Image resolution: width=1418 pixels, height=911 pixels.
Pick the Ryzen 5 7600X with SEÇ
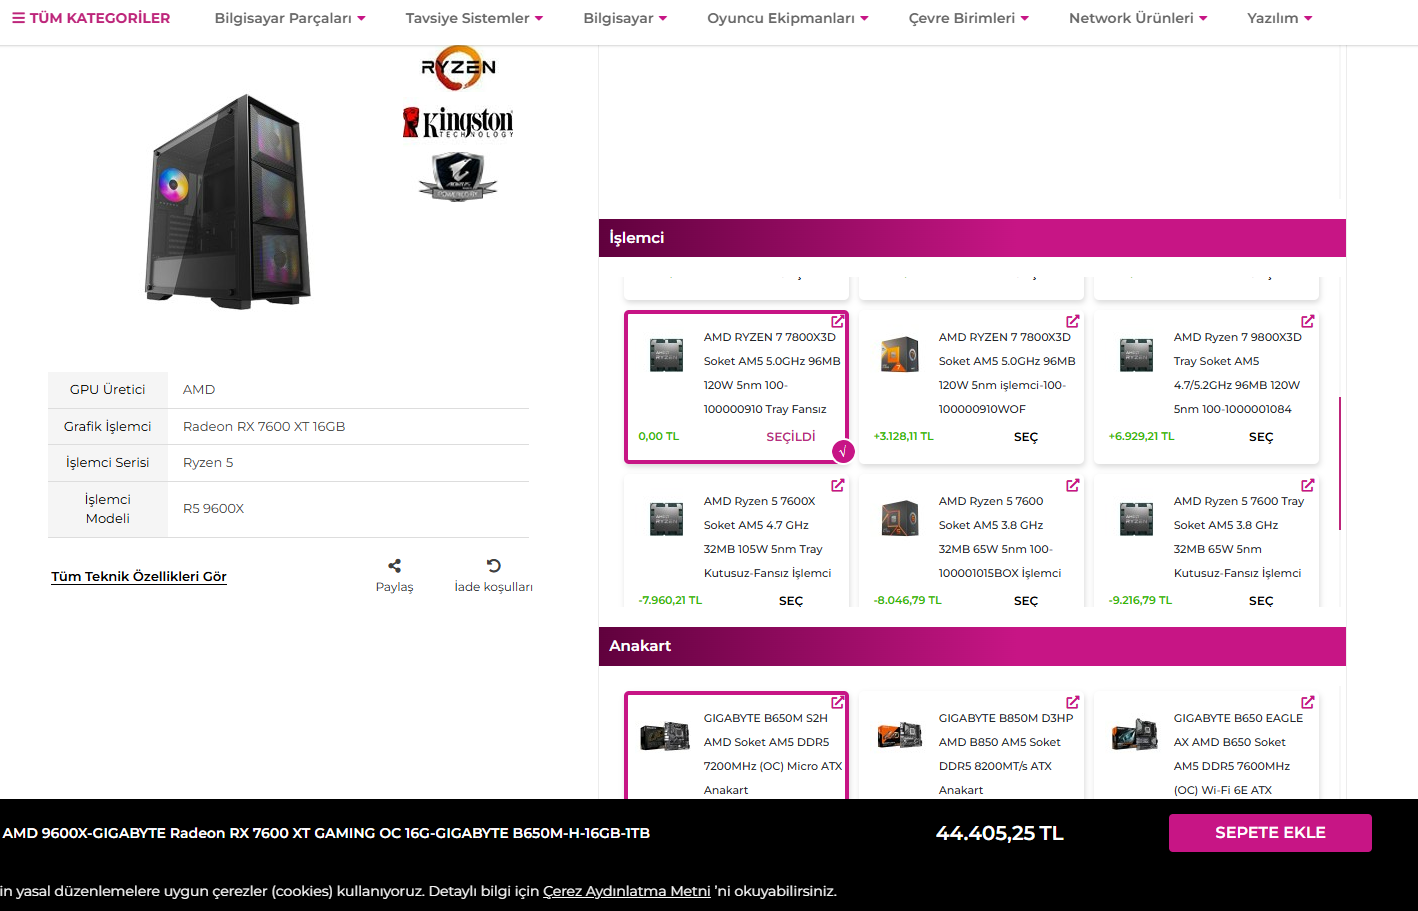[791, 601]
